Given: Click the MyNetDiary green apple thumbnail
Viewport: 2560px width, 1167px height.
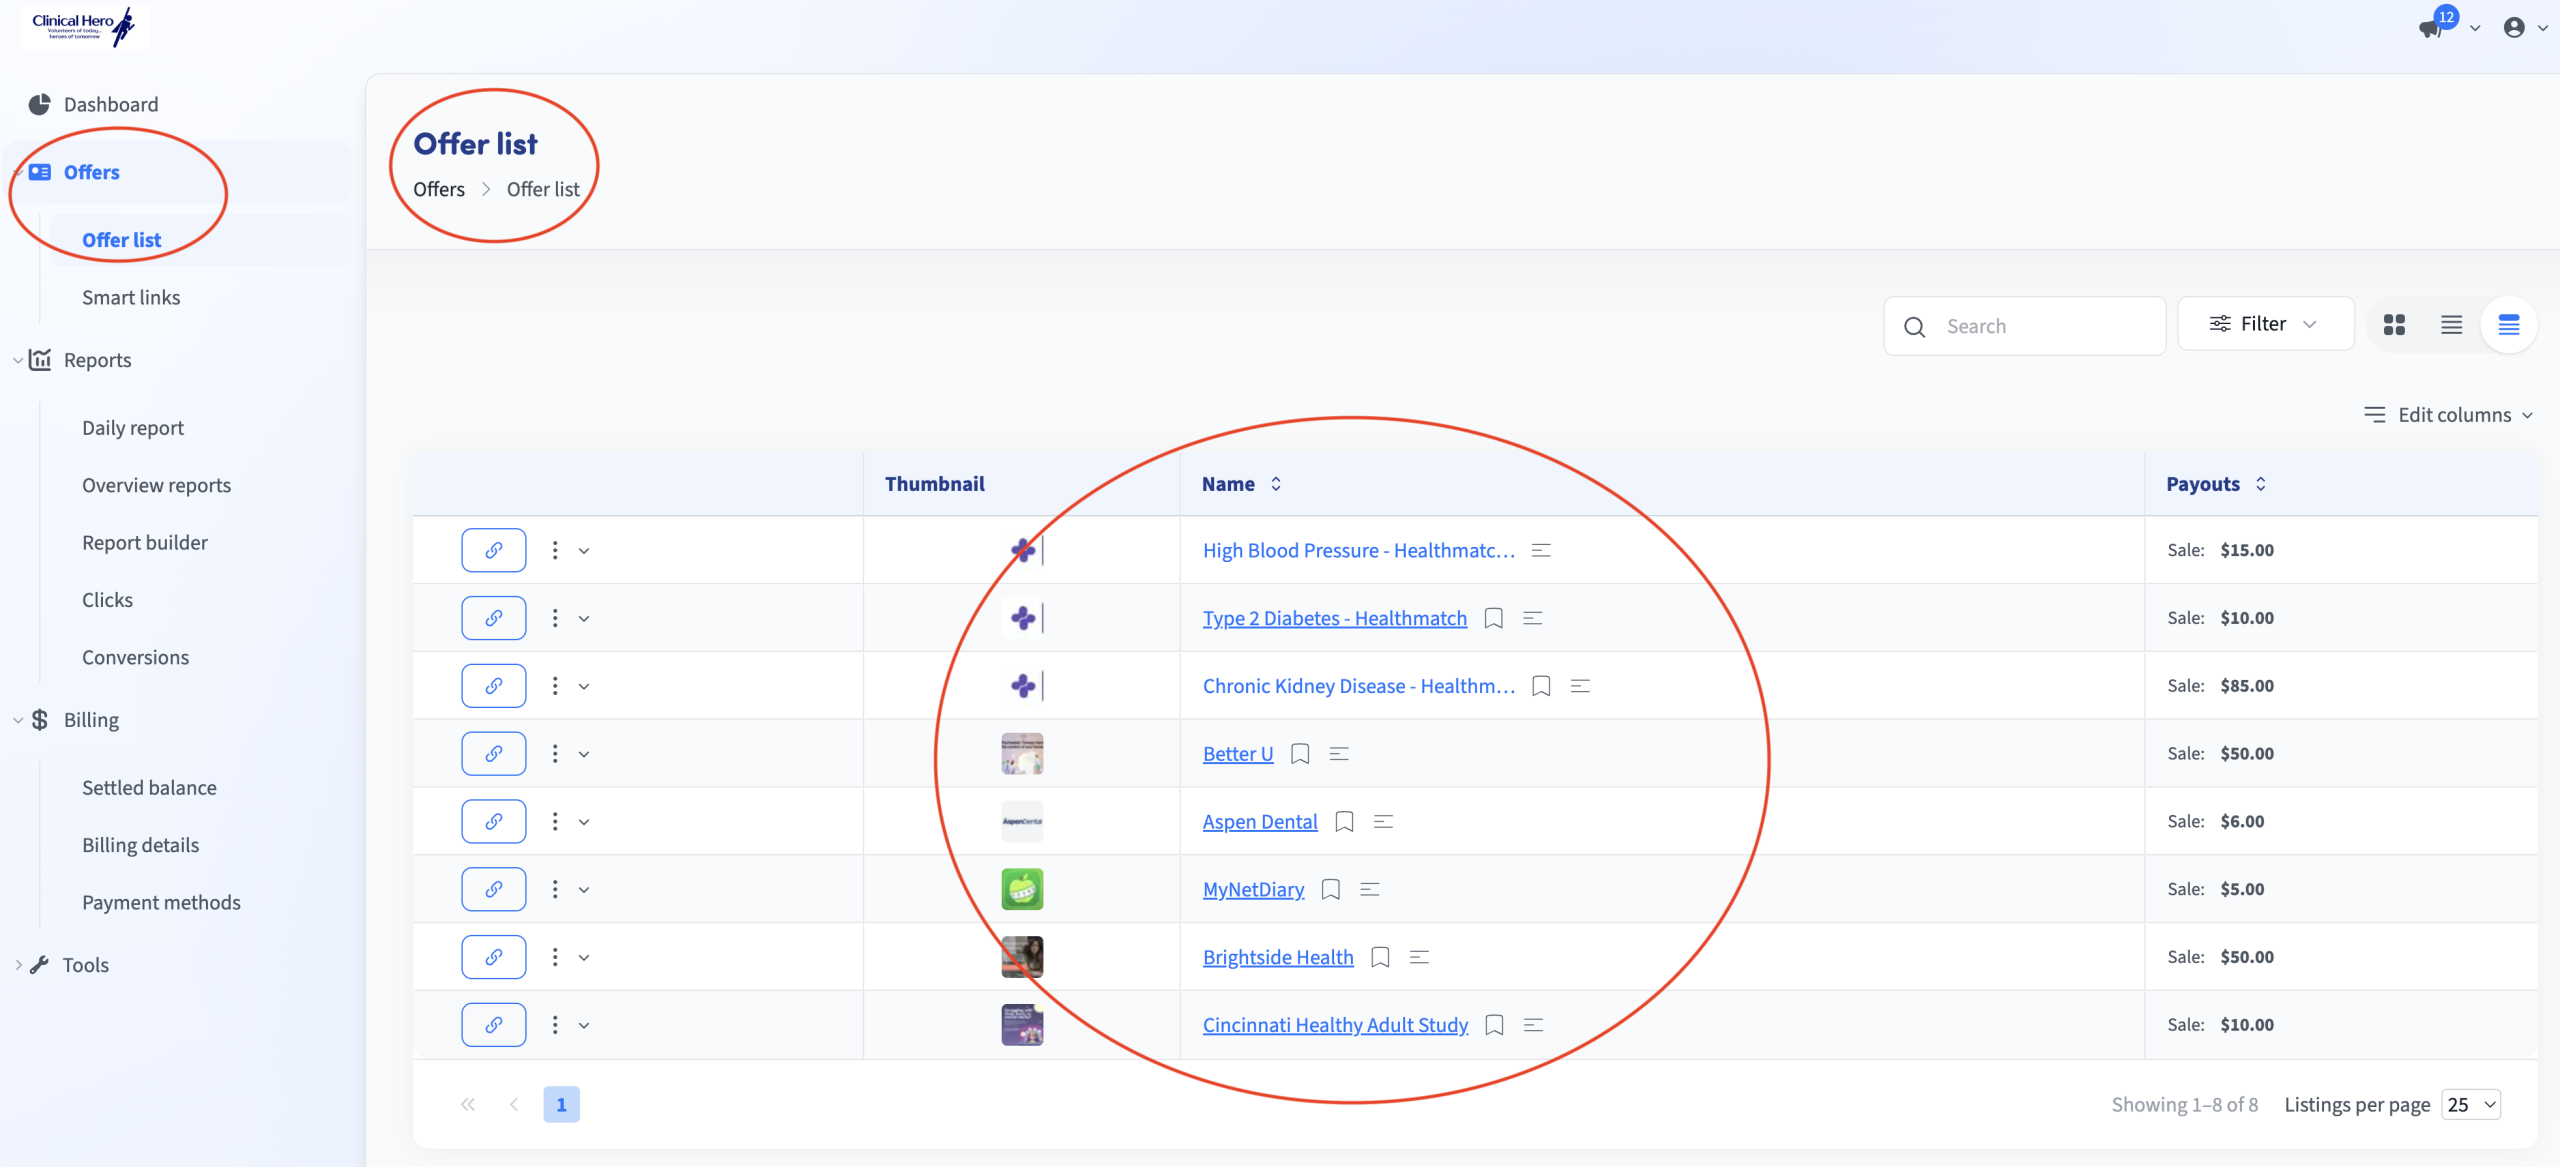Looking at the screenshot, I should [x=1022, y=889].
